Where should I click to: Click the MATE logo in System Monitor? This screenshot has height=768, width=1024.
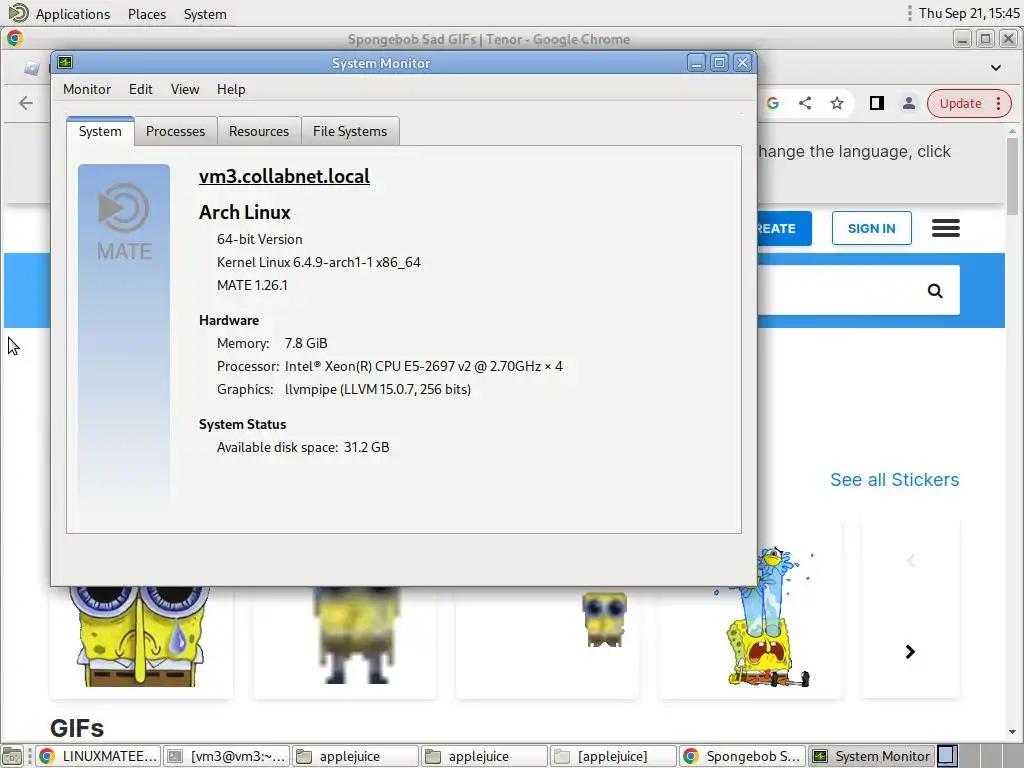tap(124, 222)
